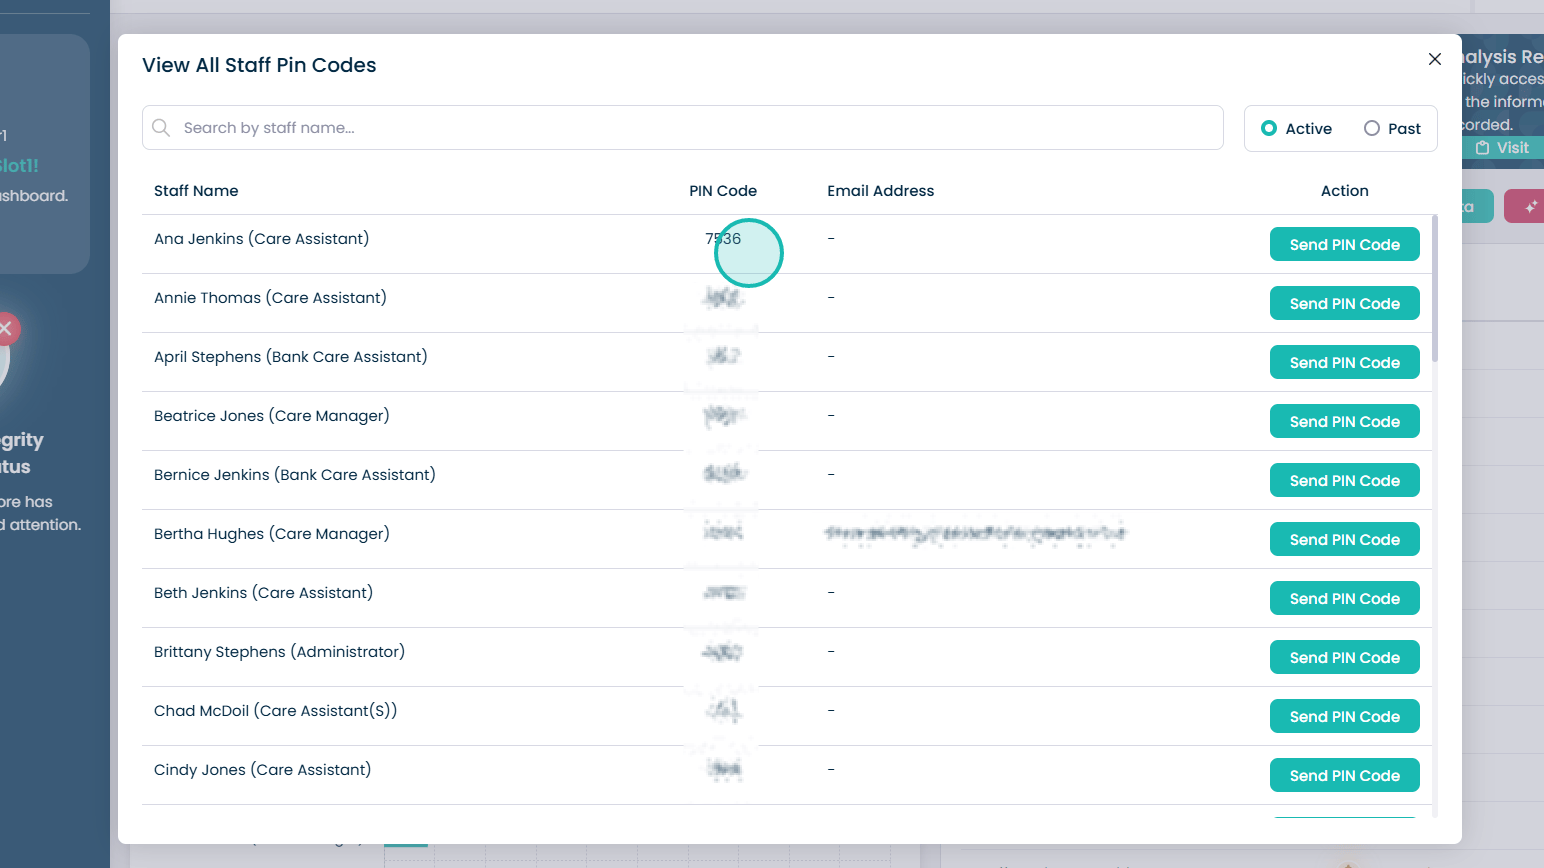Close the Staff Pin Codes dialog
Viewport: 1544px width, 868px height.
pyautogui.click(x=1435, y=59)
